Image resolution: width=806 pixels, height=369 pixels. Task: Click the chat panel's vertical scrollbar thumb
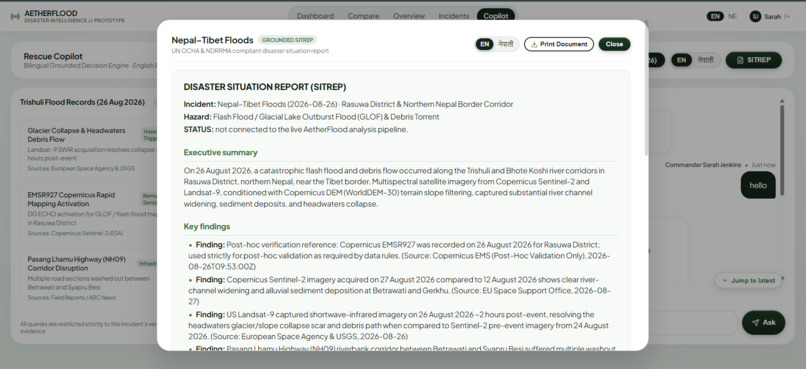point(782,151)
